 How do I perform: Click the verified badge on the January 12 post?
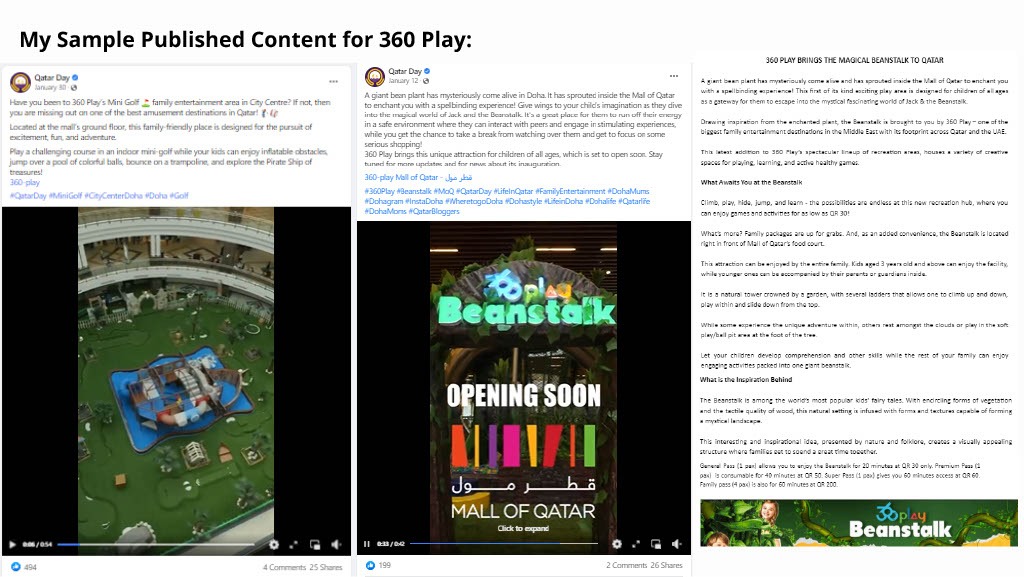click(427, 71)
